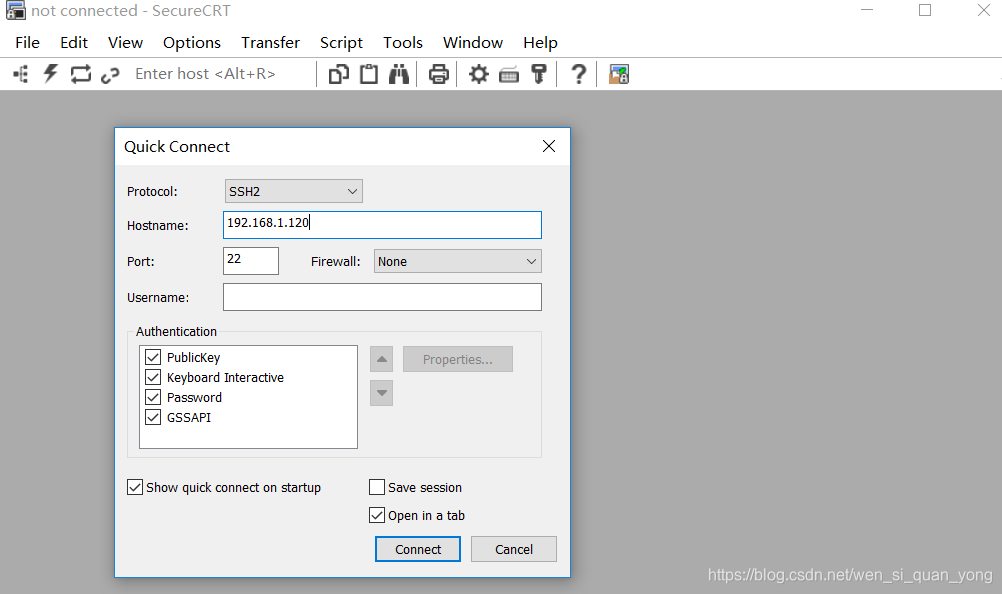Click the Keymap Editor keyboard icon

tap(509, 75)
